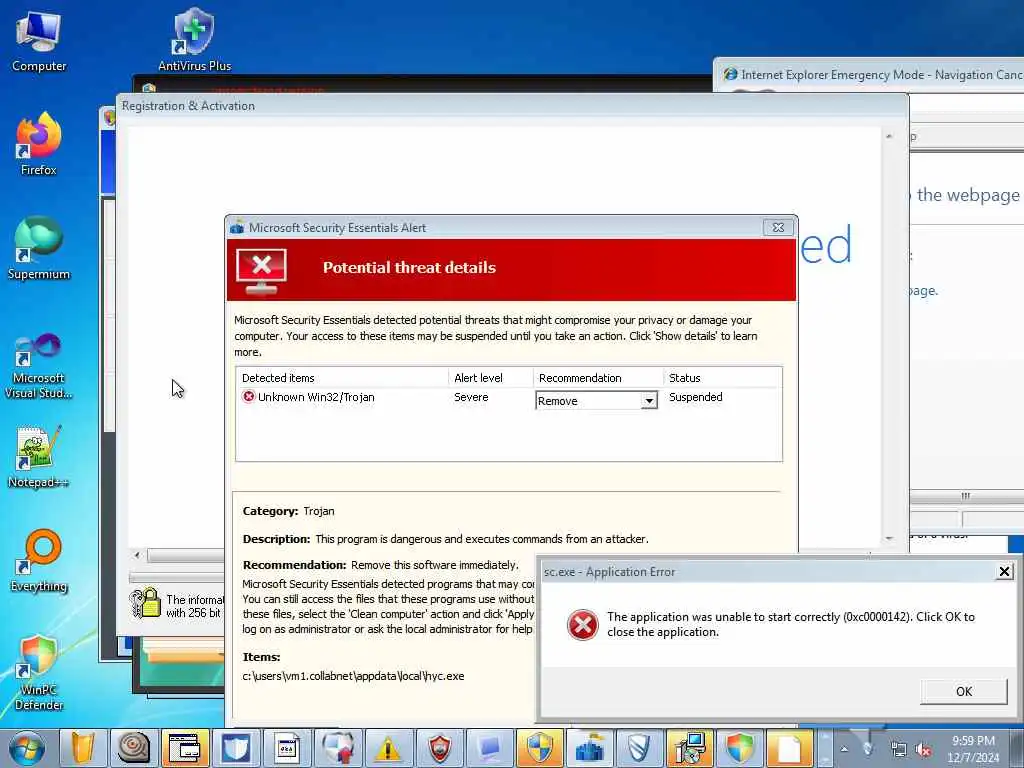The width and height of the screenshot is (1024, 768).
Task: Click the blue monitor taskbar icon
Action: (490, 748)
